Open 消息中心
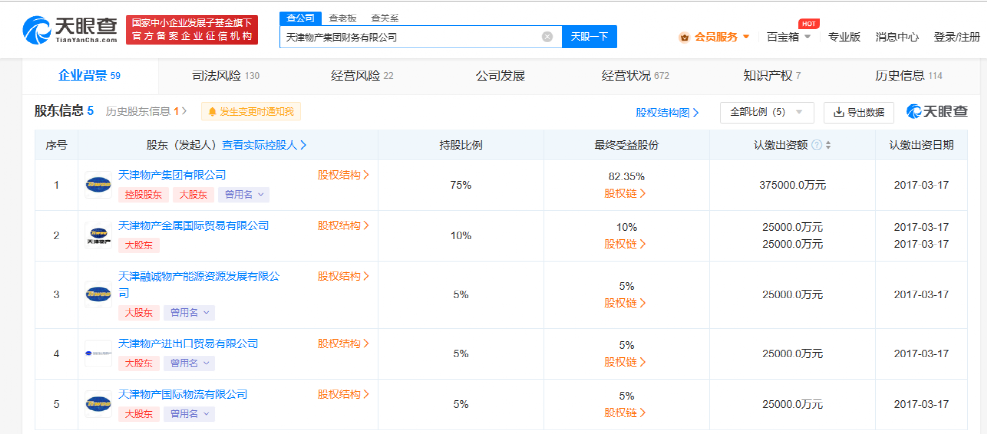 (896, 37)
